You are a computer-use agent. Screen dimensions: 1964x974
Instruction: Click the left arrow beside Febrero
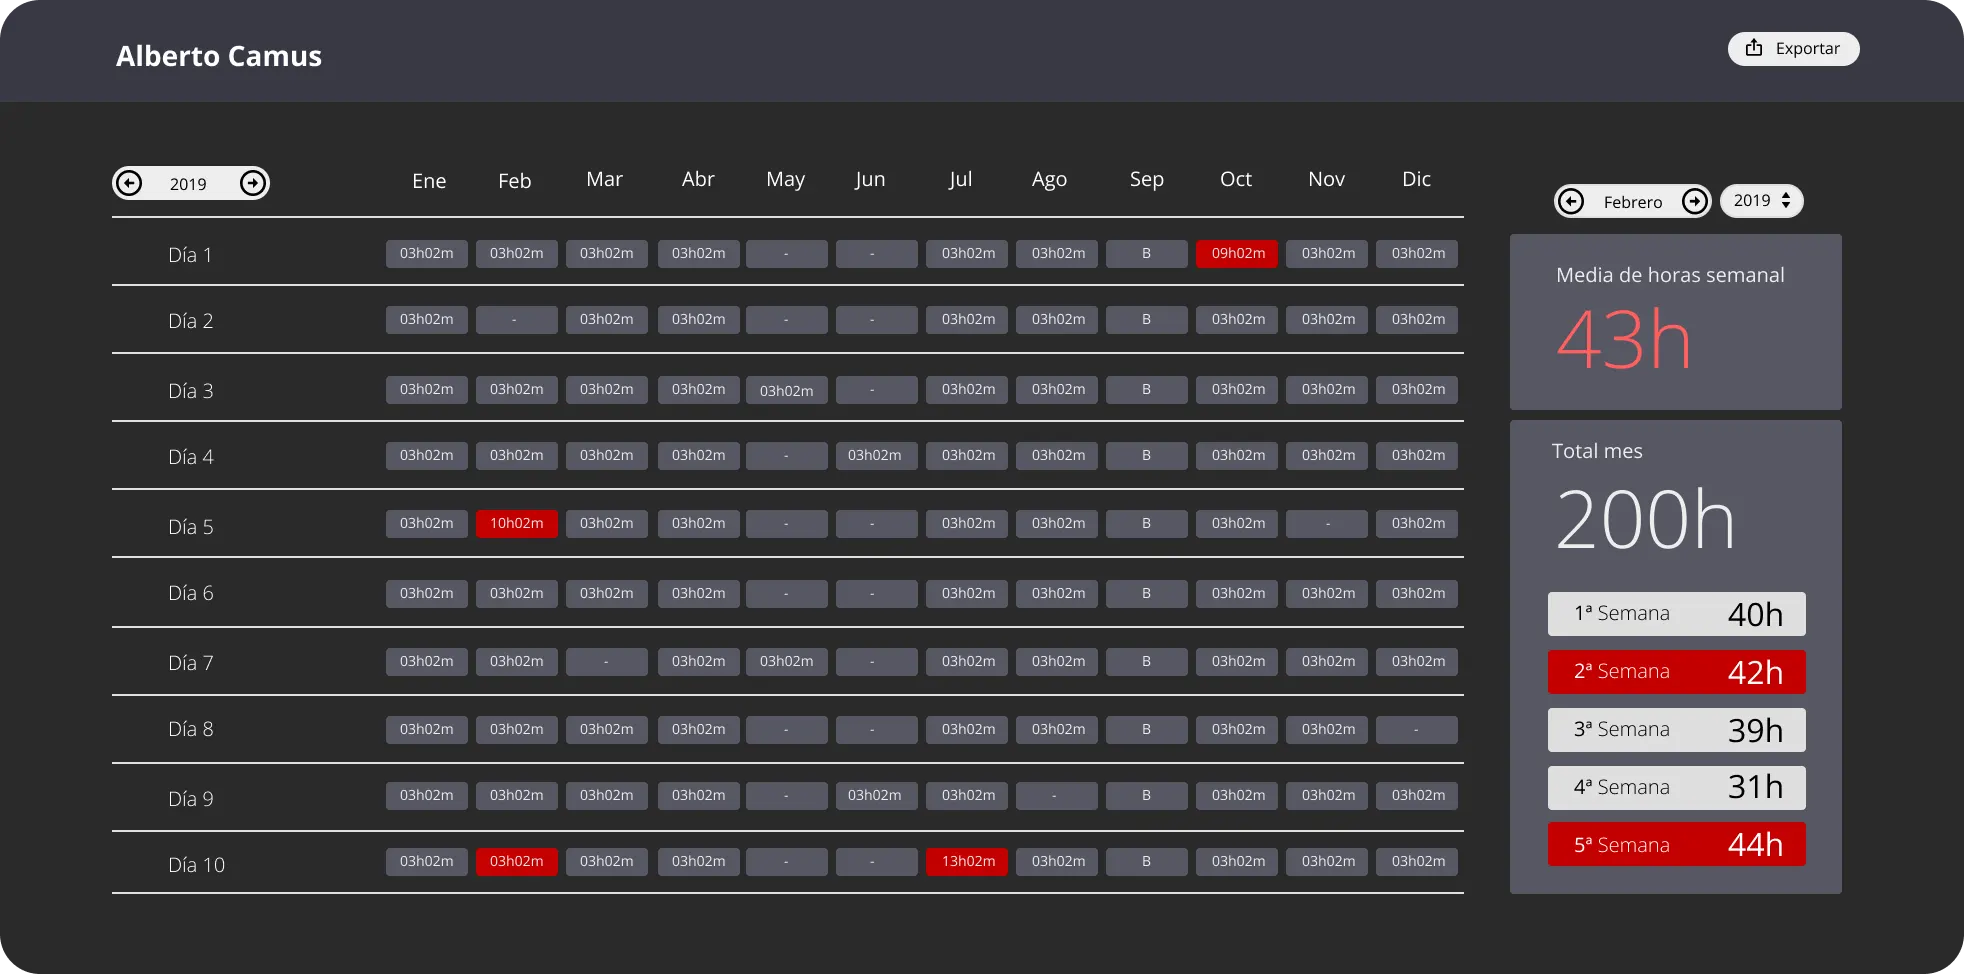[x=1572, y=201]
